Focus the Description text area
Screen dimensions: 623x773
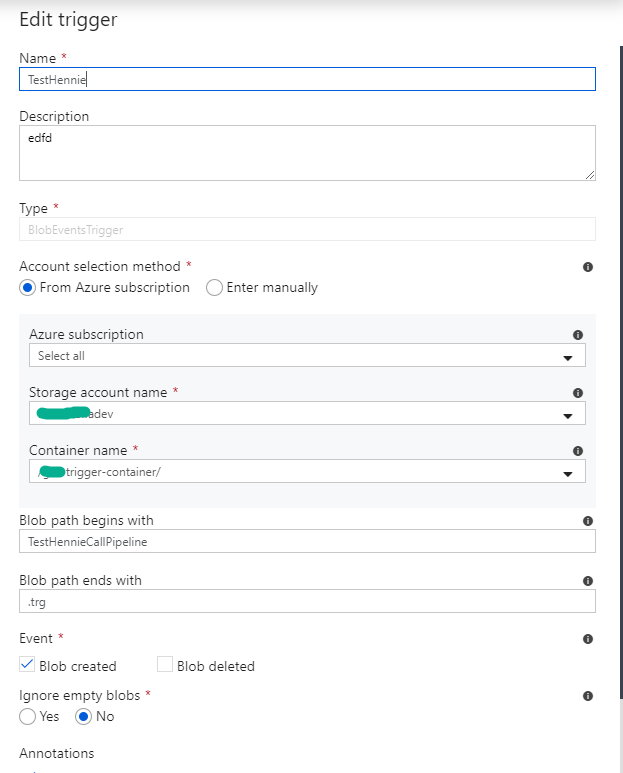click(307, 152)
